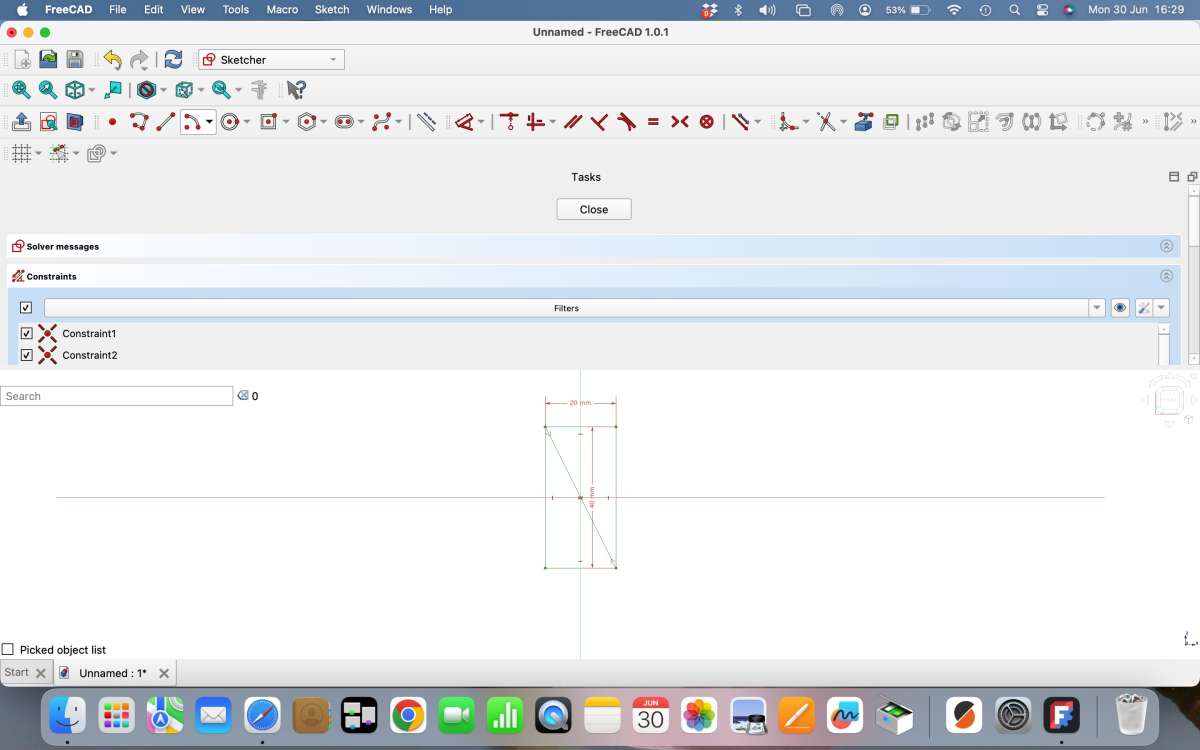This screenshot has height=750, width=1200.
Task: Open the grid settings dropdown
Action: (x=38, y=153)
